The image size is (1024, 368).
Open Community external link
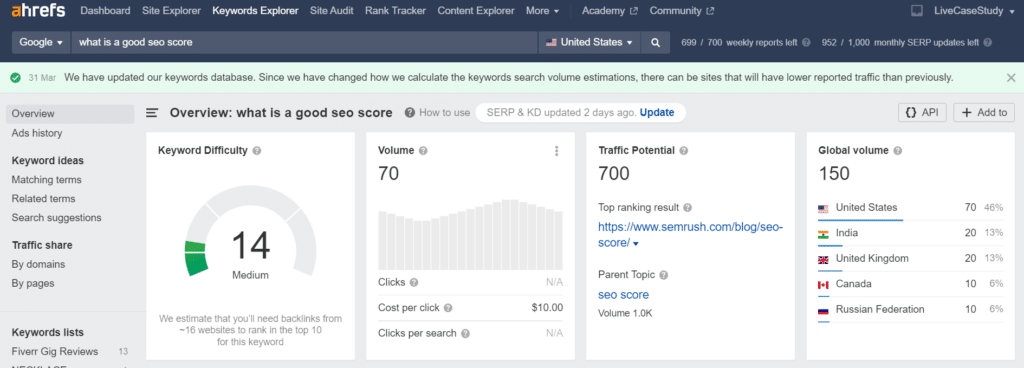coord(681,10)
